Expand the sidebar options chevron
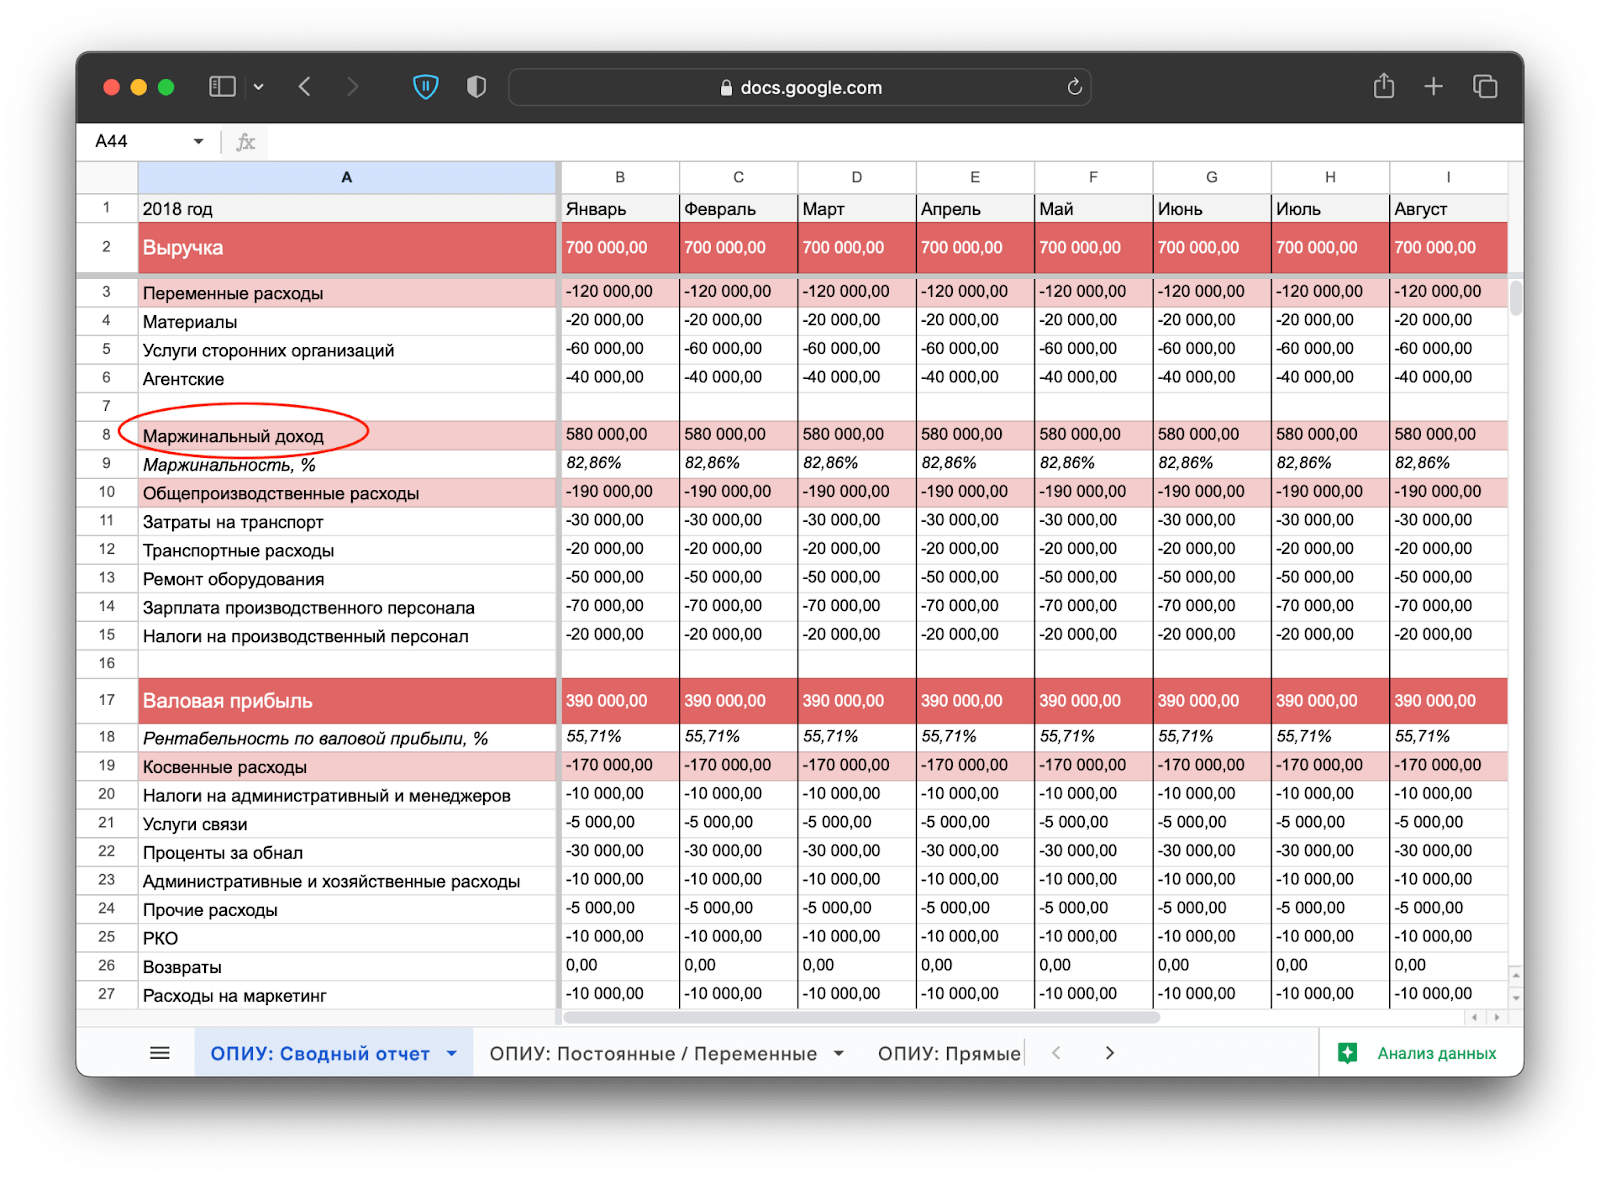This screenshot has width=1600, height=1177. [259, 87]
